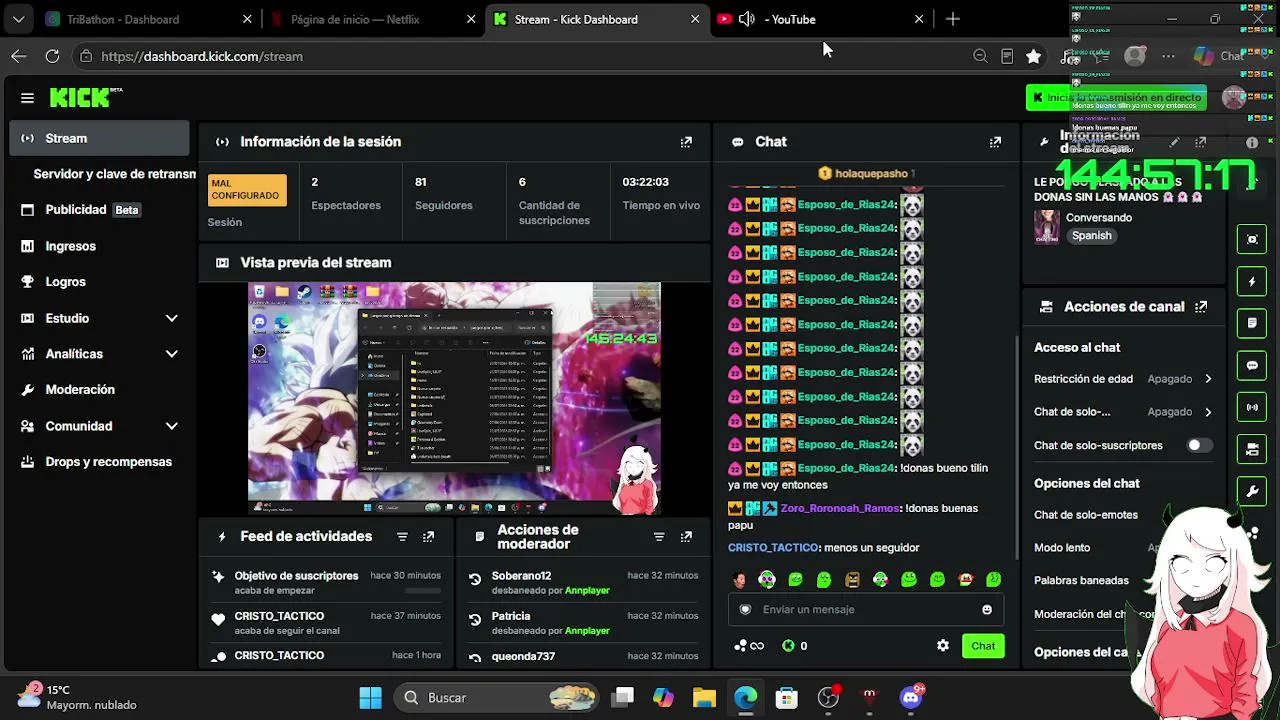
Task: Toggle Chat de solo-suscriptores switch
Action: tap(1199, 446)
